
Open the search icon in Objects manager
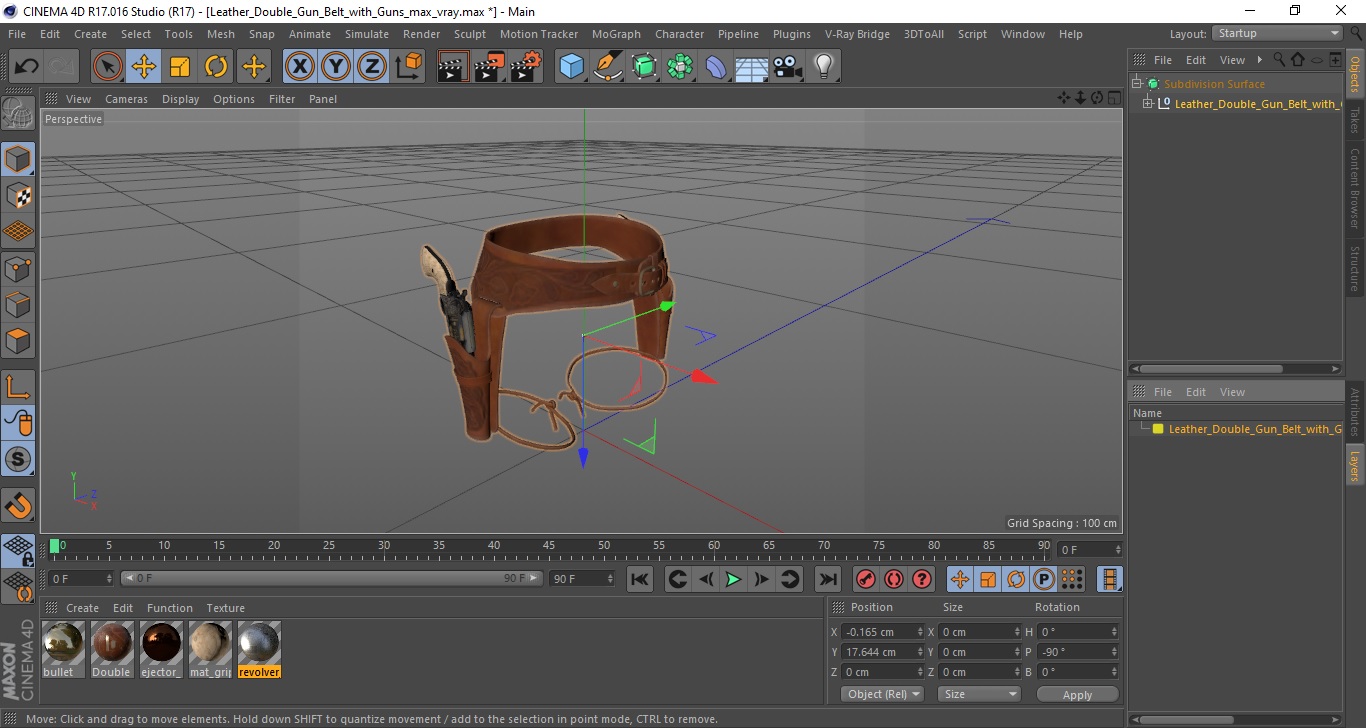1278,60
